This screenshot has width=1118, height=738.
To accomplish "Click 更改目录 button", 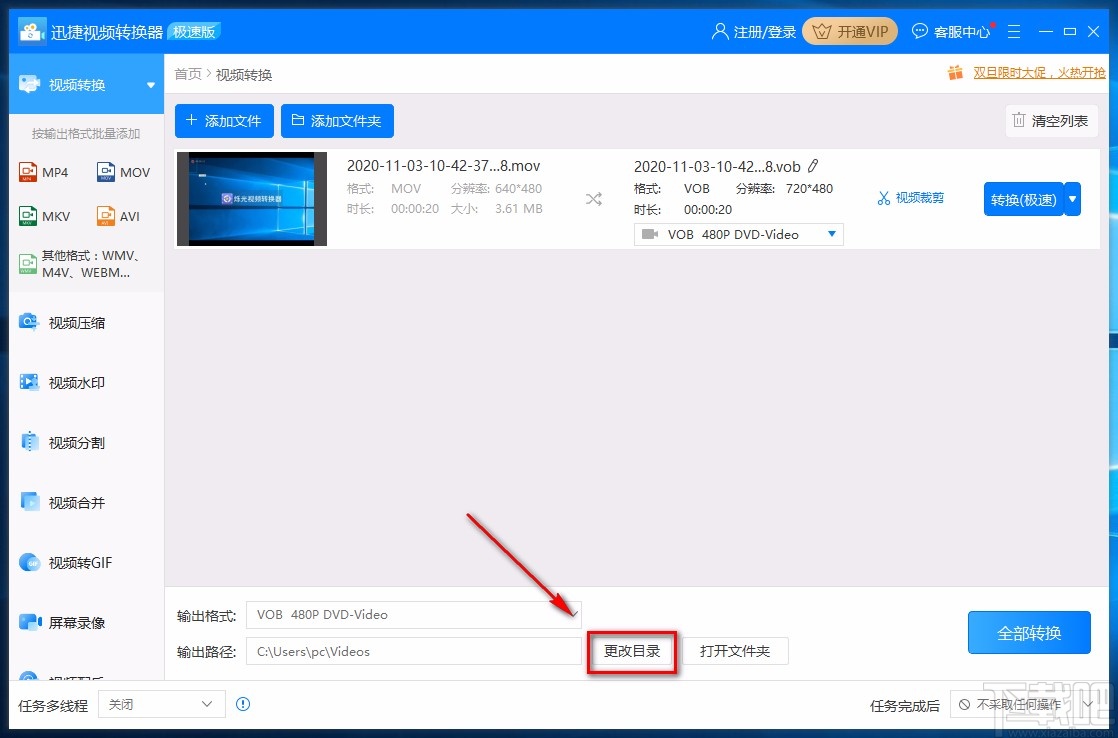I will click(x=632, y=651).
